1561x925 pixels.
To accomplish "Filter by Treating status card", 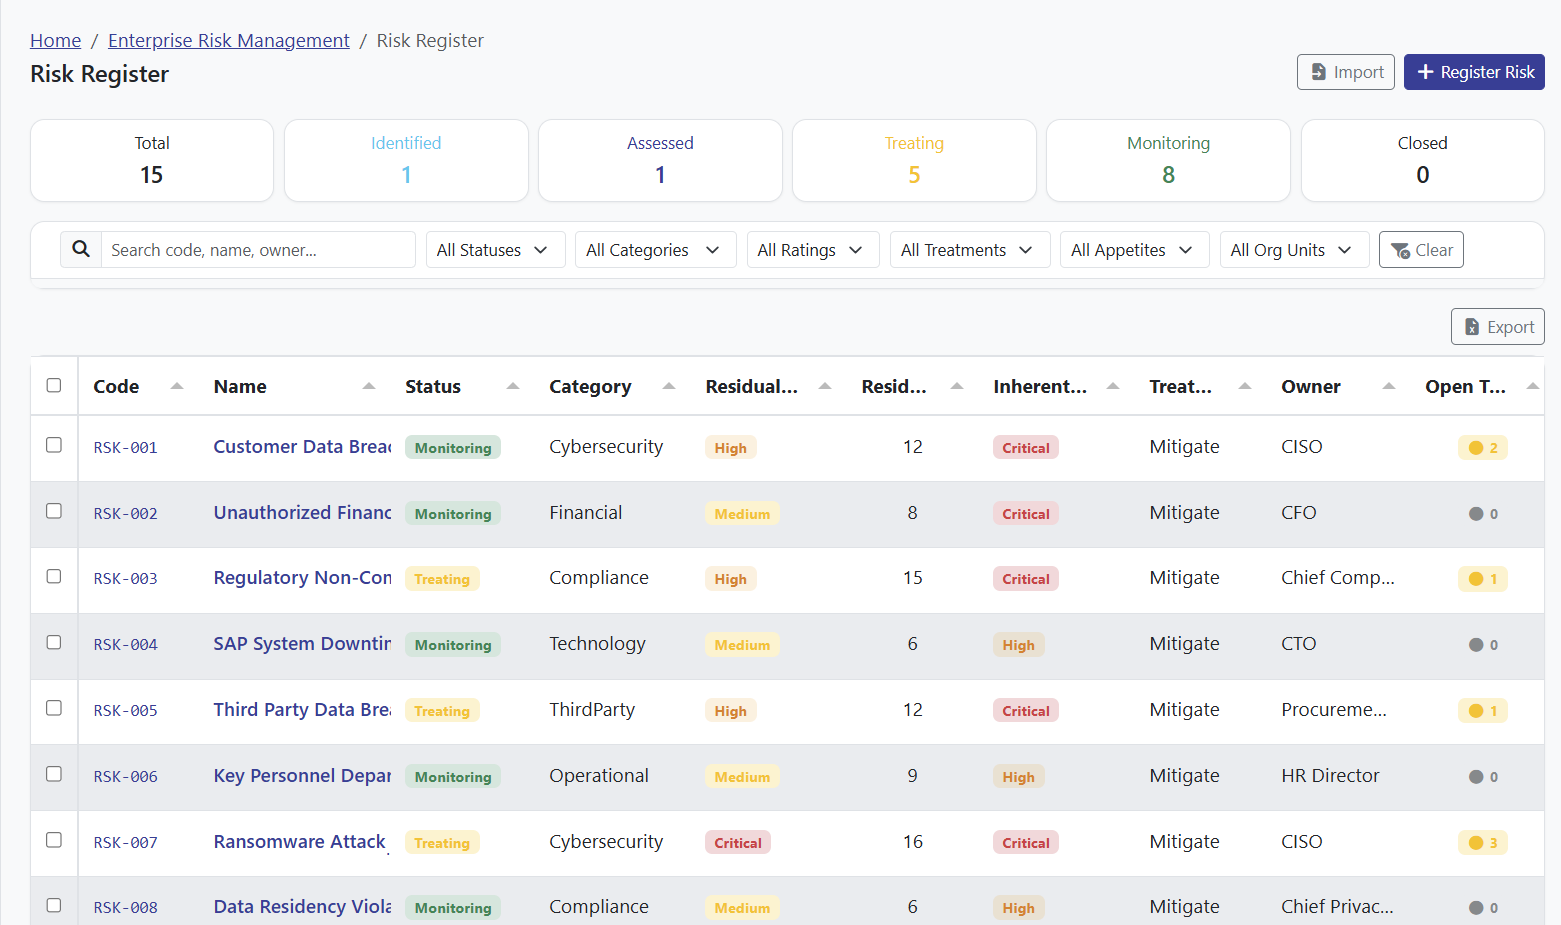I will 914,161.
